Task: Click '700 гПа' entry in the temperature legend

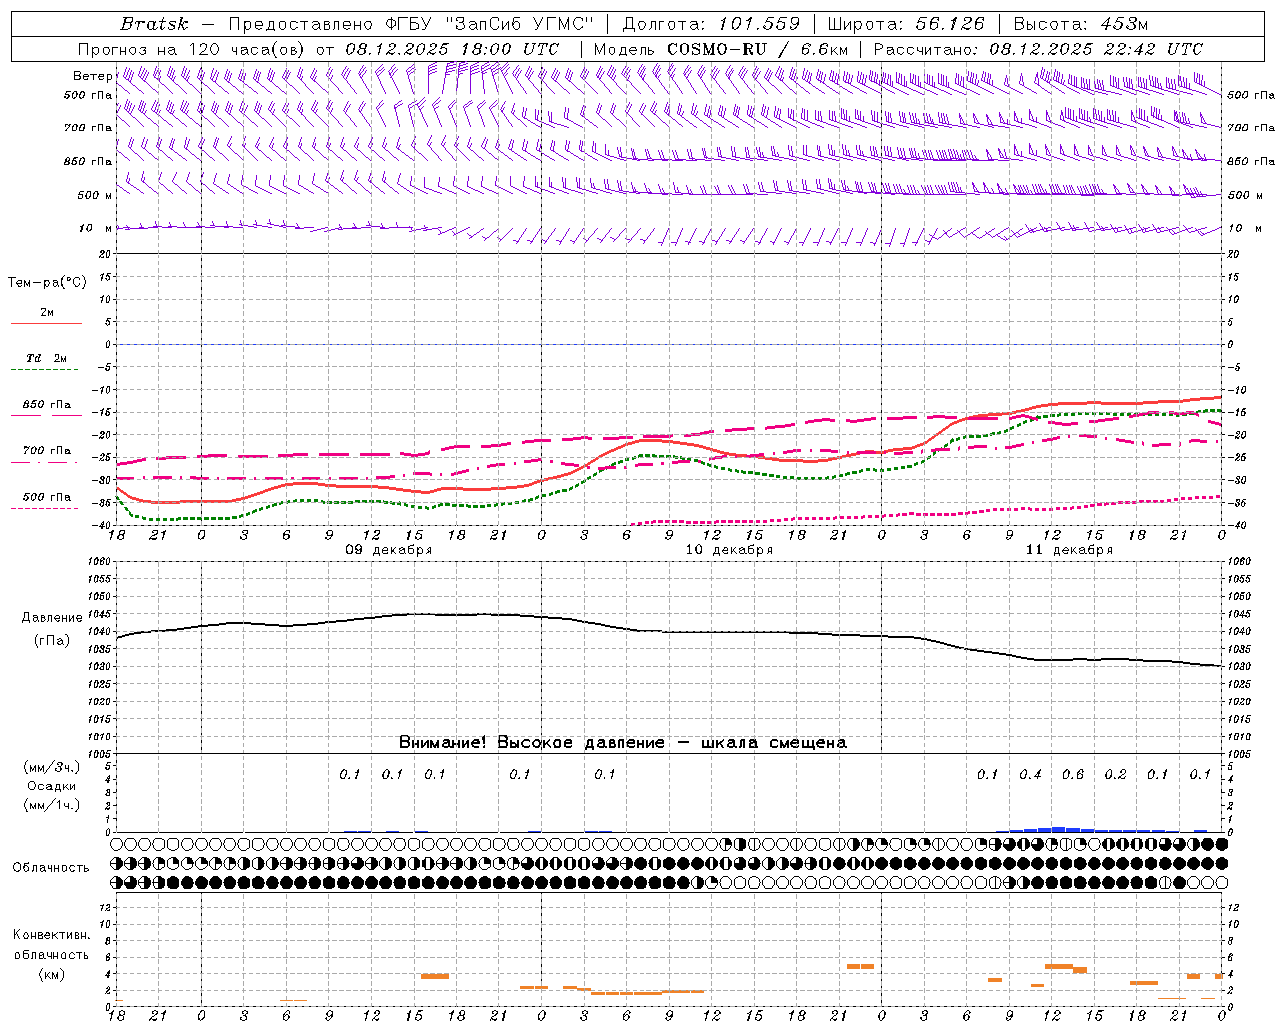Action: coord(47,451)
